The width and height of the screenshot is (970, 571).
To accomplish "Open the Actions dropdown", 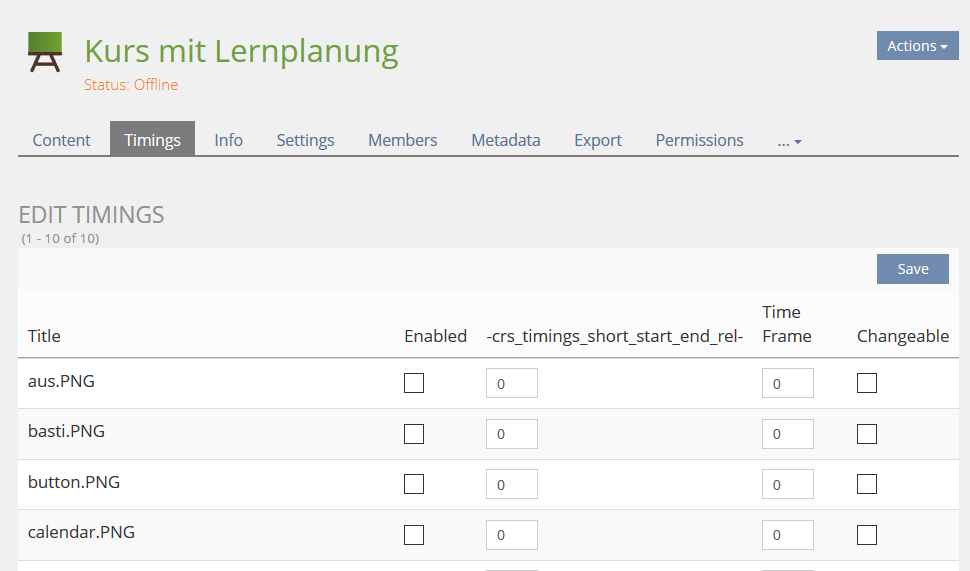I will coord(917,46).
